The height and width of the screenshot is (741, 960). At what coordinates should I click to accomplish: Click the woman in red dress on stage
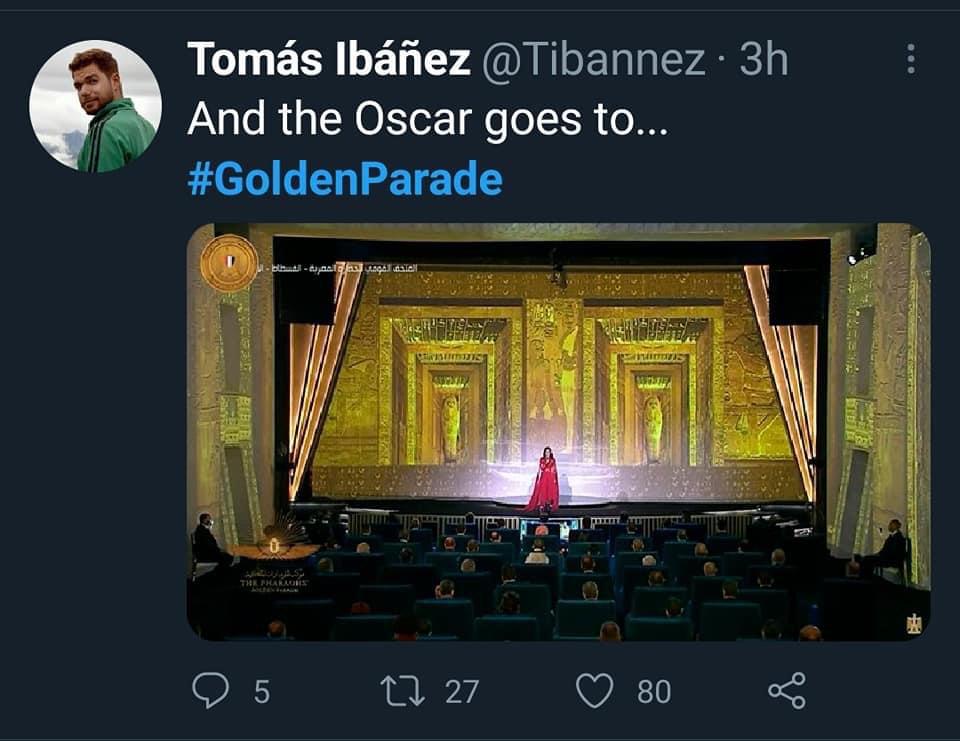point(544,480)
